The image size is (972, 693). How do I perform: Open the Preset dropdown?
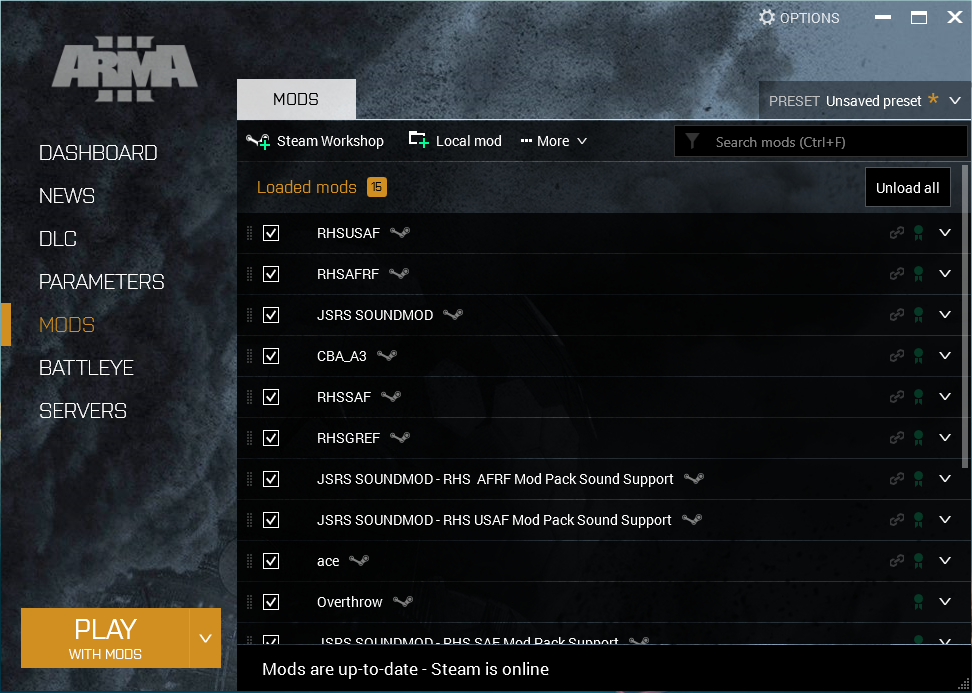(x=955, y=101)
